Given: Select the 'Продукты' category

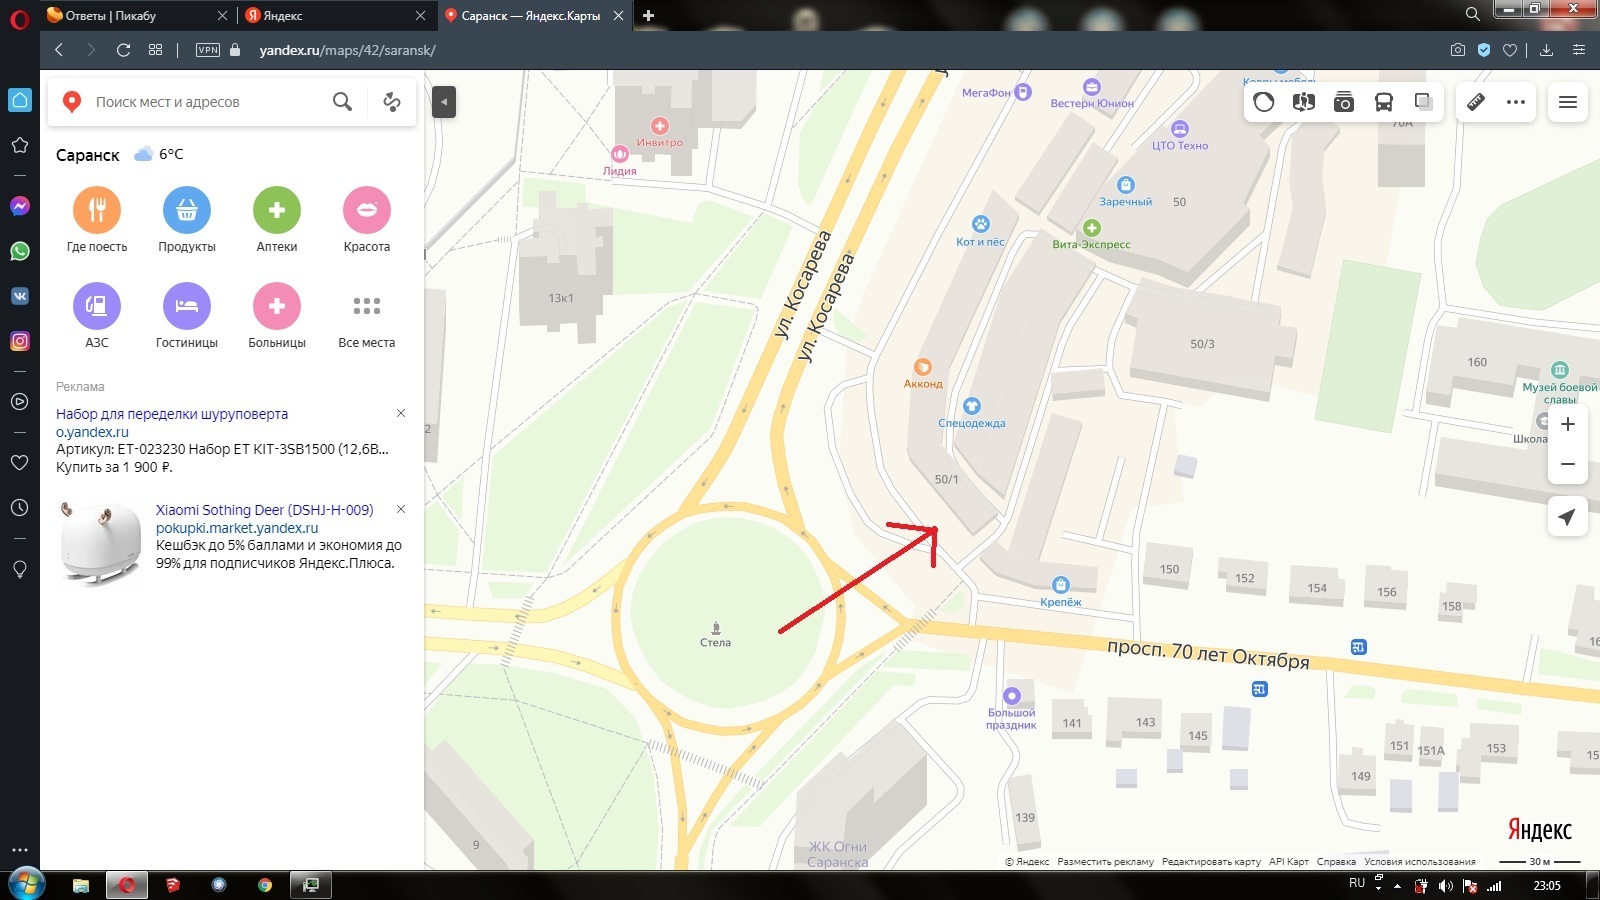Looking at the screenshot, I should pyautogui.click(x=187, y=220).
